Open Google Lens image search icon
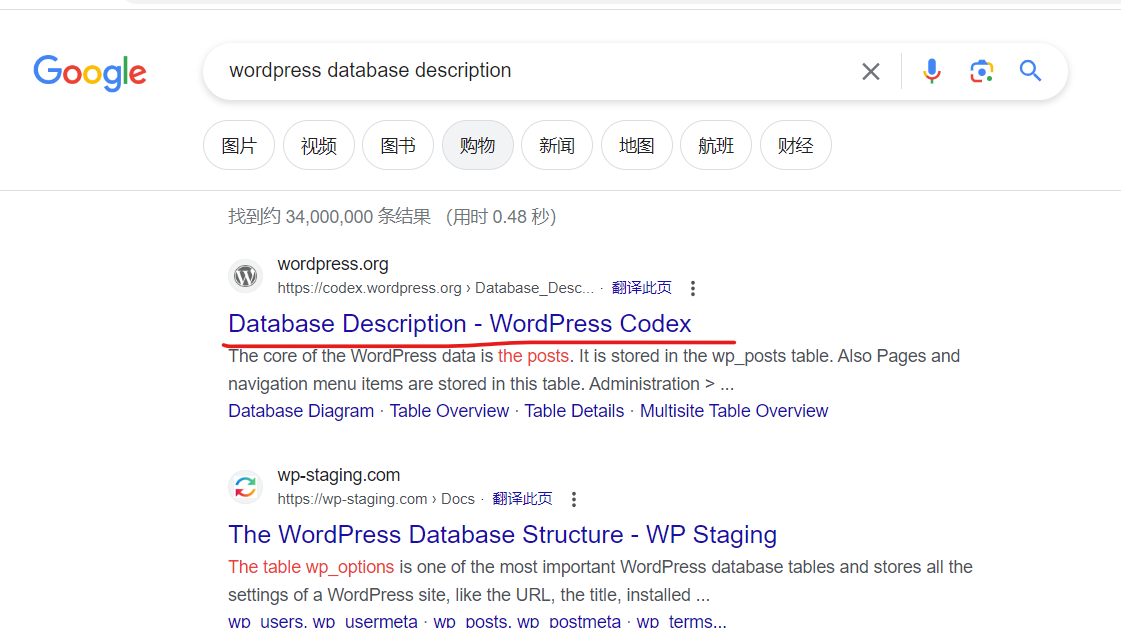 pos(982,72)
